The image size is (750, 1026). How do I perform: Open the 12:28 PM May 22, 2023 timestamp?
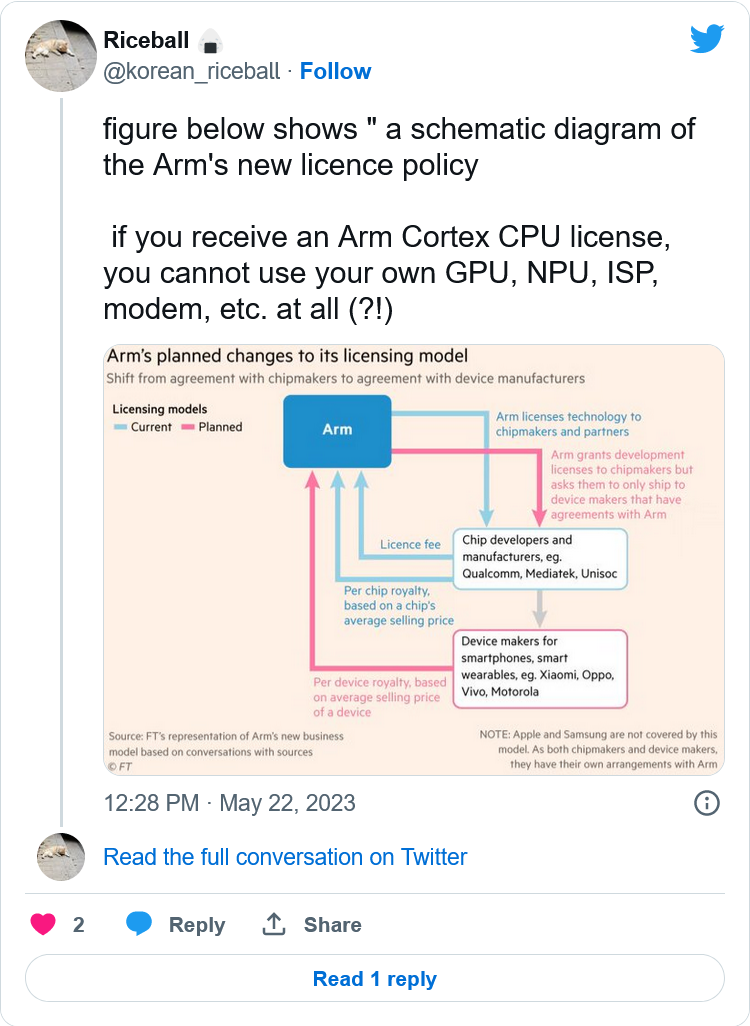tap(229, 803)
